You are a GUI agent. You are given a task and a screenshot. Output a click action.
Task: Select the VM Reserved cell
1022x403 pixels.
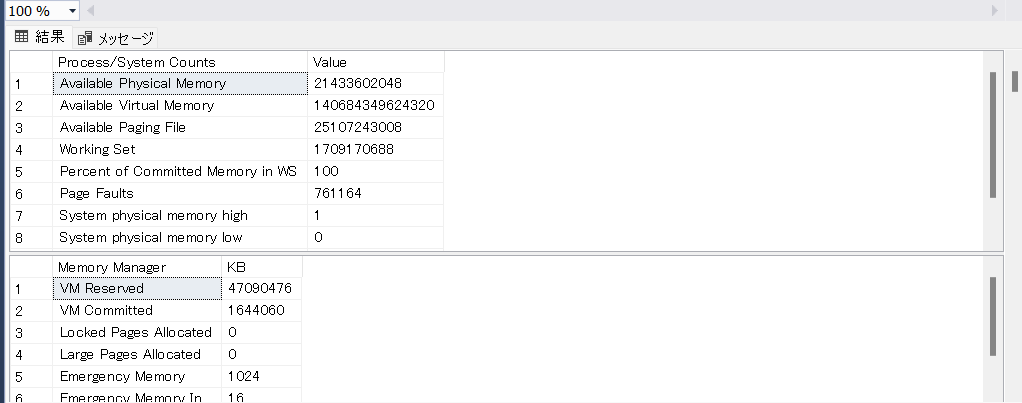pos(137,288)
